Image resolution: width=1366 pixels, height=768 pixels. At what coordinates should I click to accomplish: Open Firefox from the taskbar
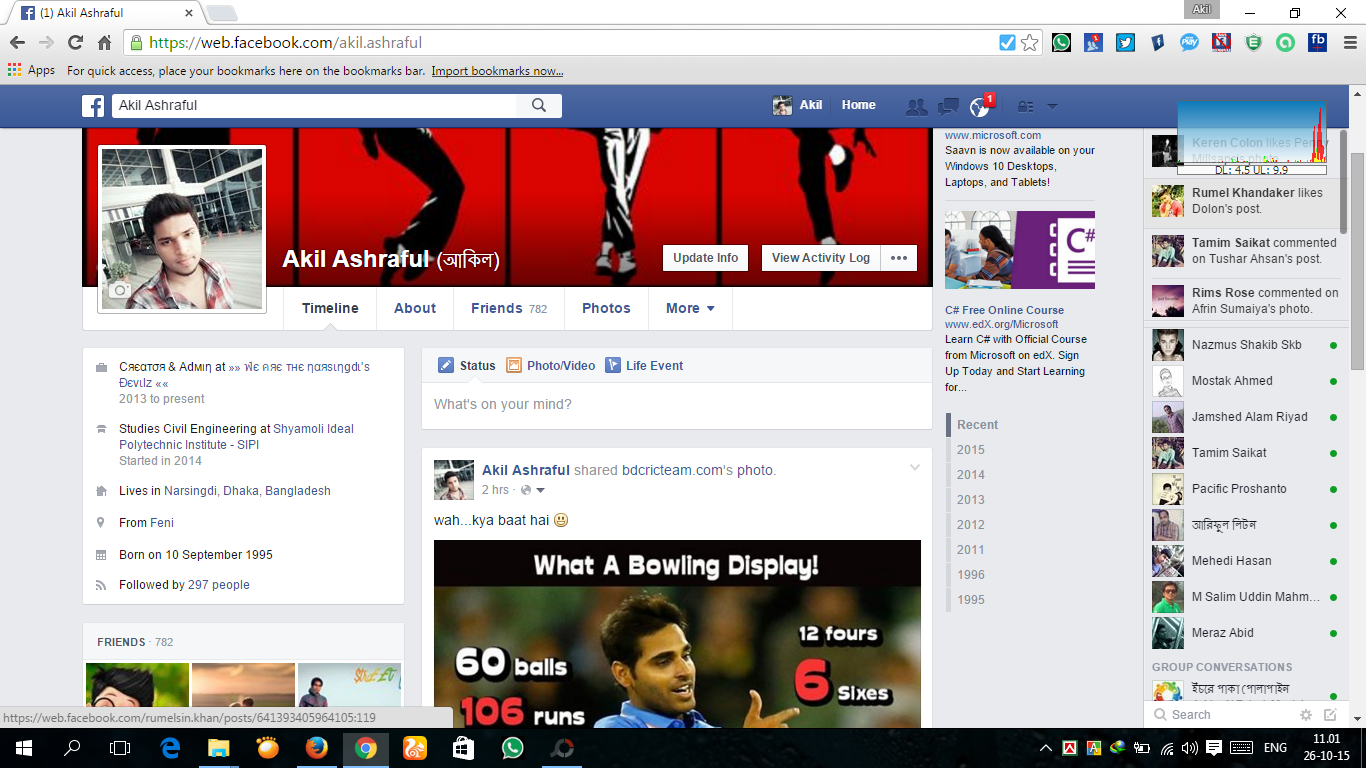tap(317, 748)
